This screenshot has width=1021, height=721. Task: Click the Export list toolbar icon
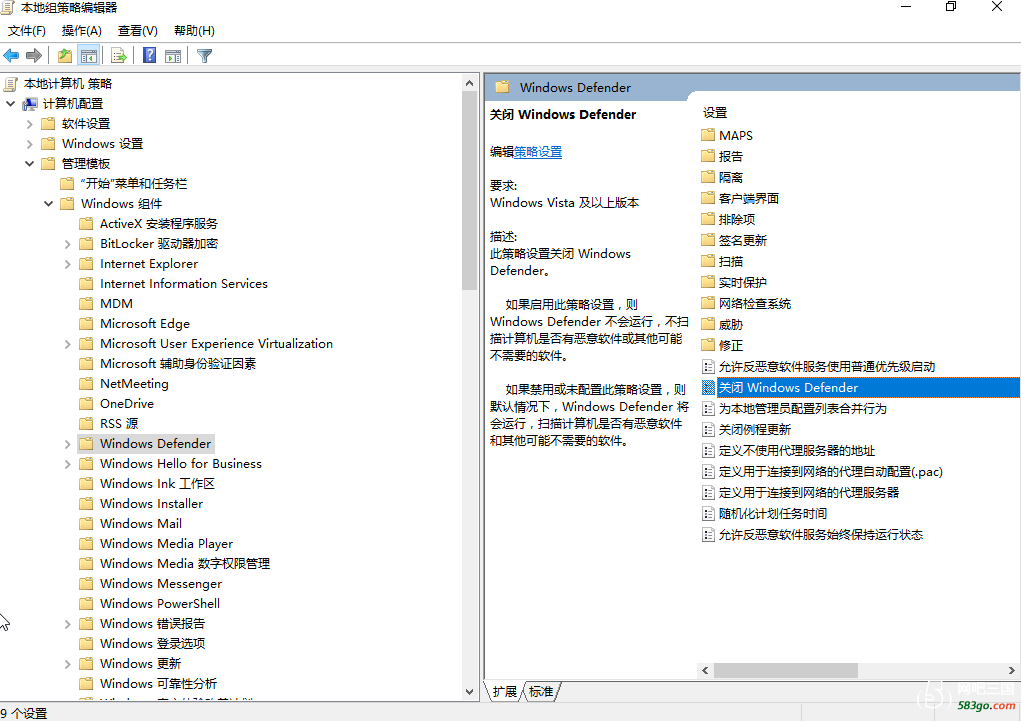tap(119, 56)
